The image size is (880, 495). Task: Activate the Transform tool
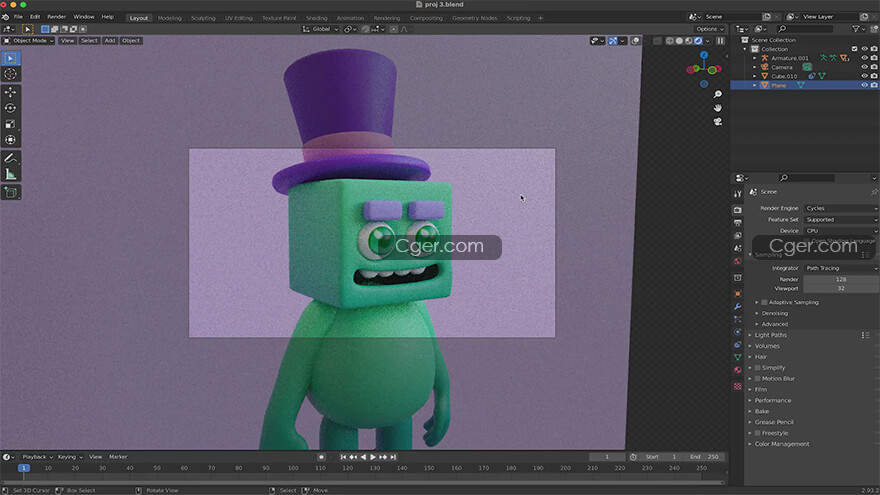point(11,140)
